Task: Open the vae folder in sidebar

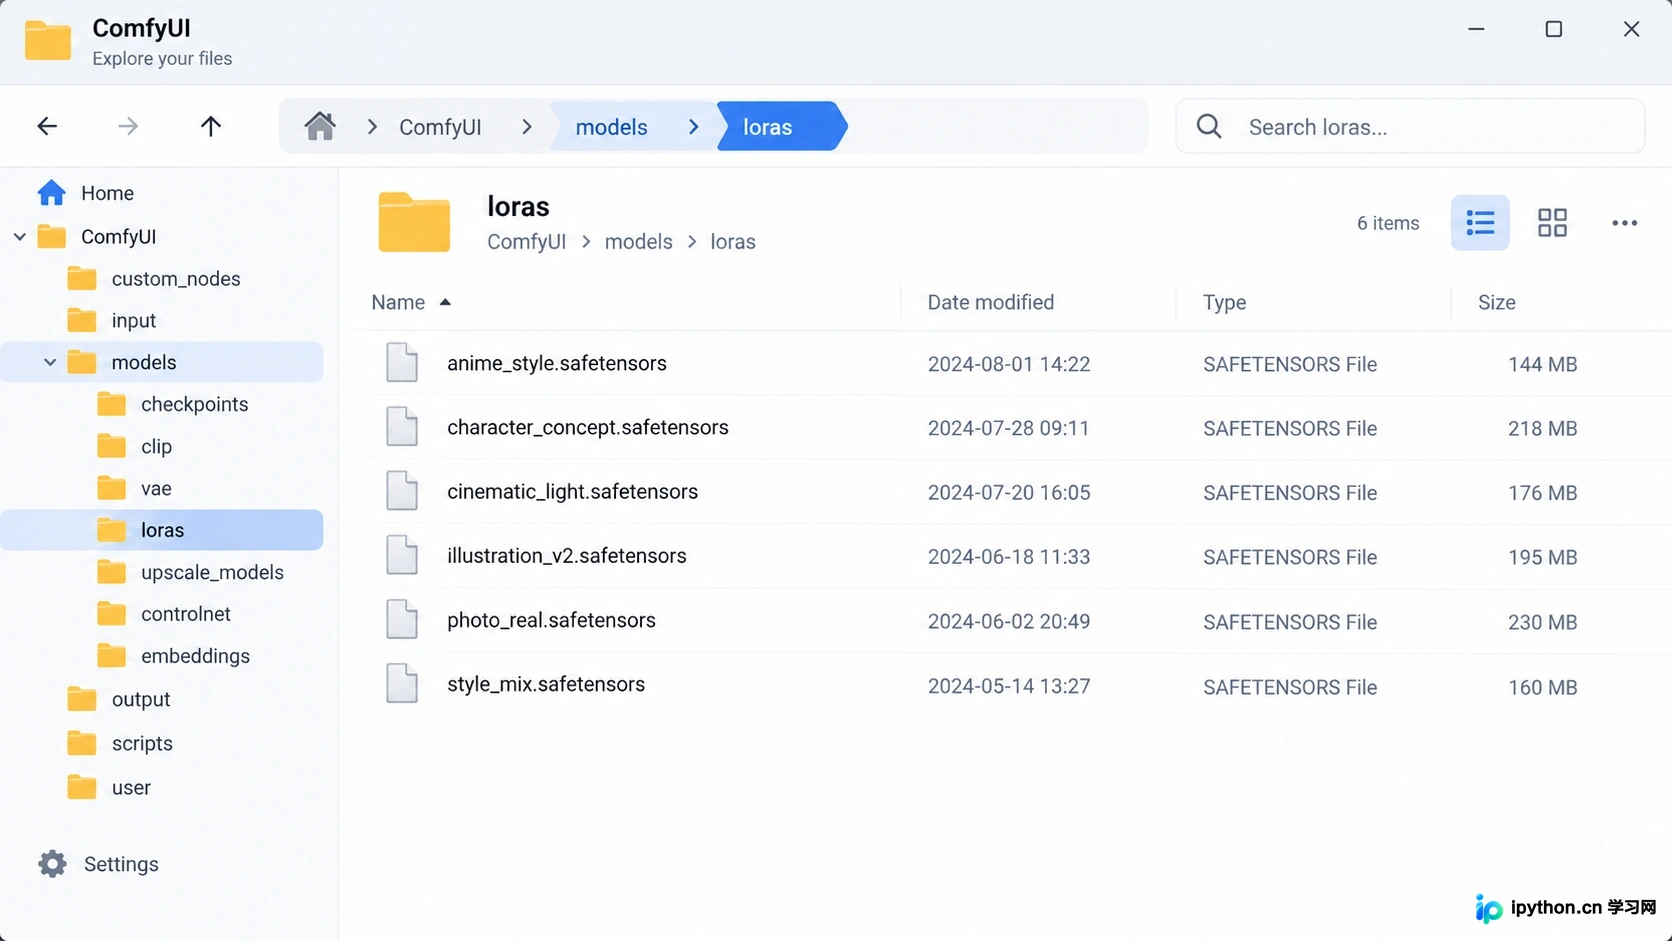Action: click(156, 488)
